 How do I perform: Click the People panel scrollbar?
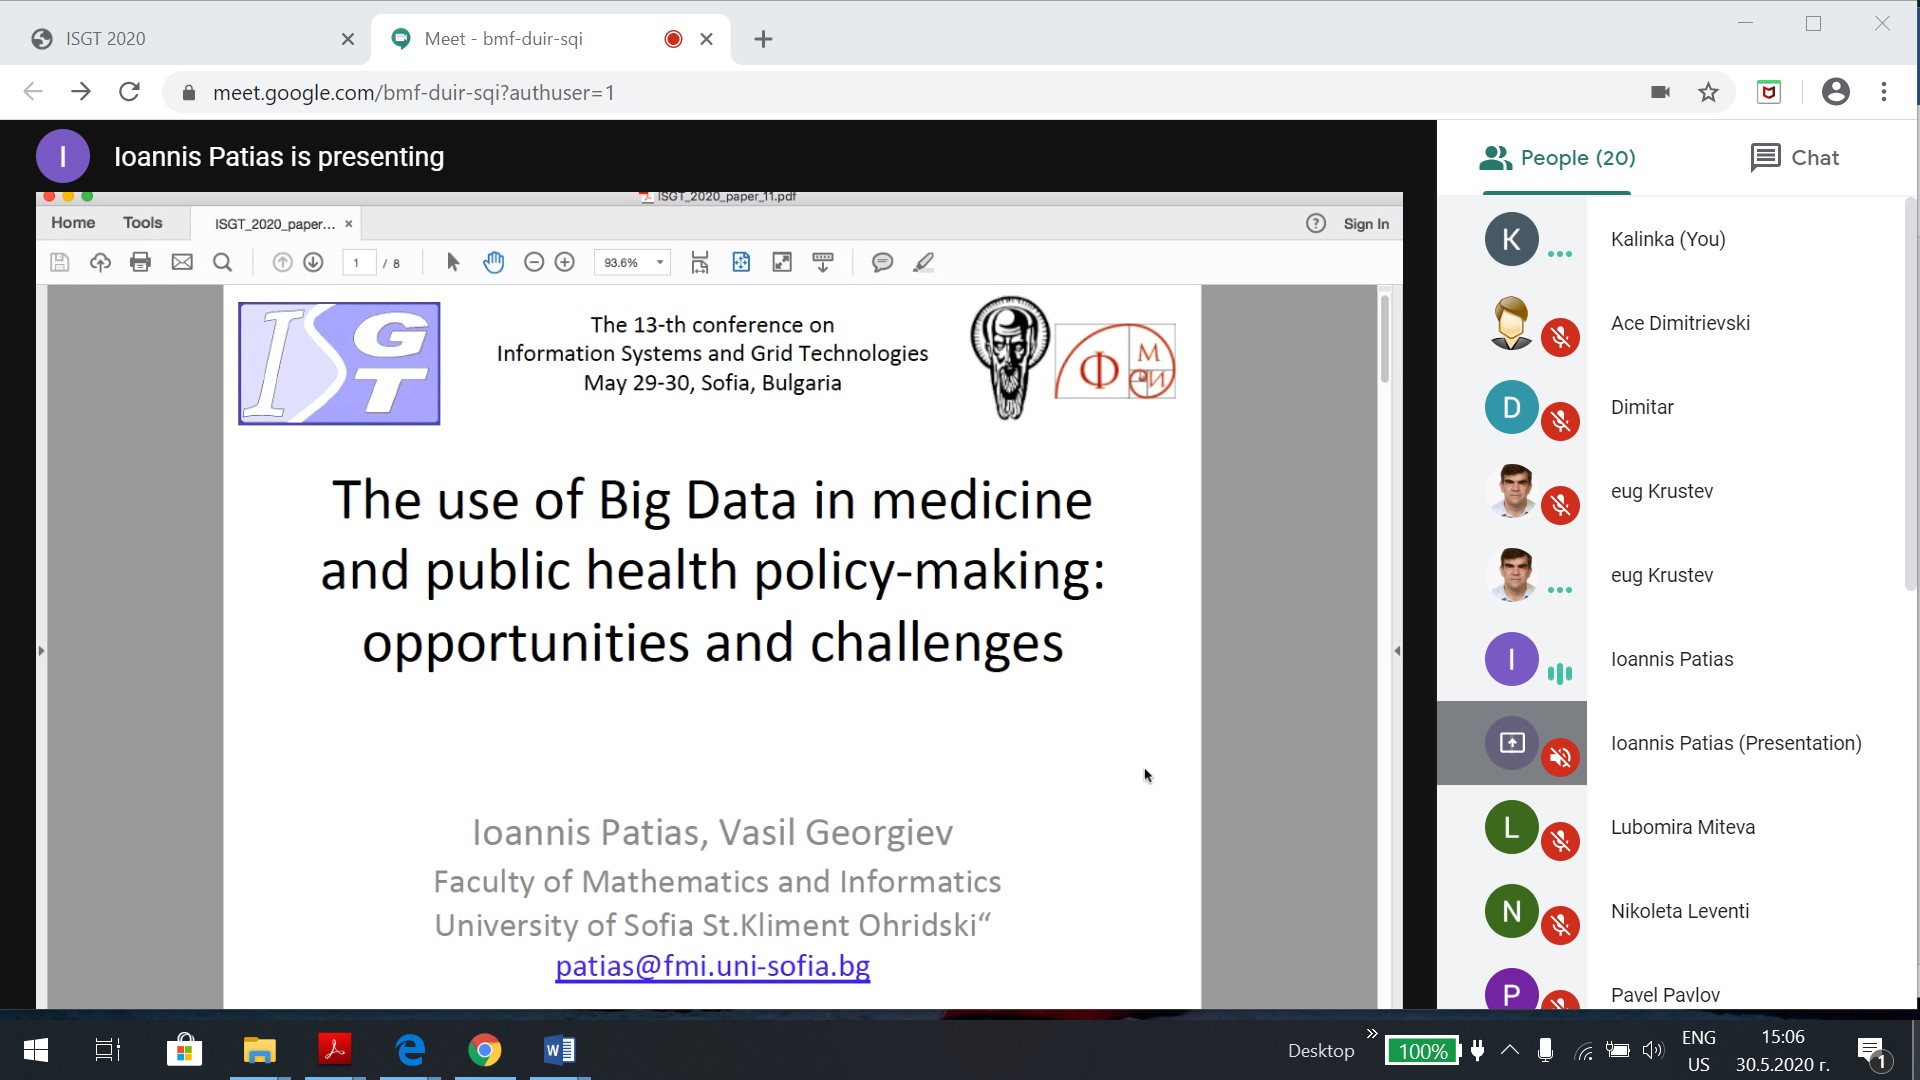(1911, 395)
